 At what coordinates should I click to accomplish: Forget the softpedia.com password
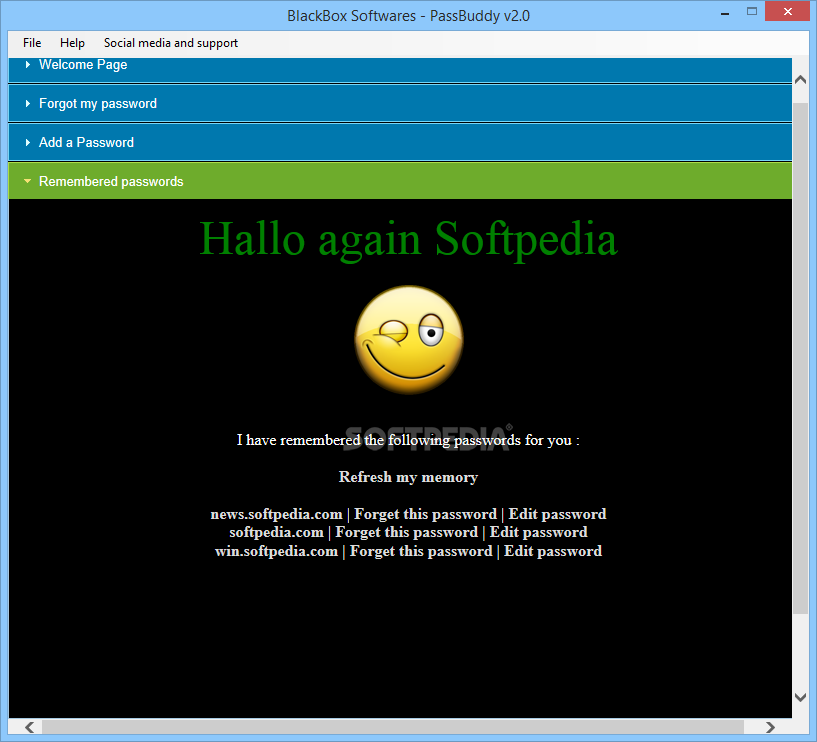(406, 533)
